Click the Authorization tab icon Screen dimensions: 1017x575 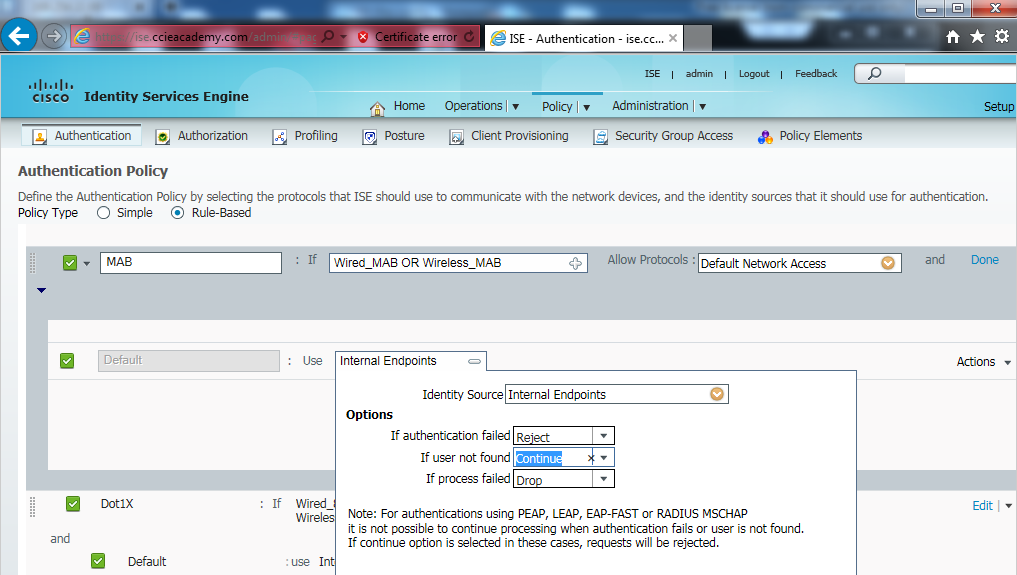163,137
